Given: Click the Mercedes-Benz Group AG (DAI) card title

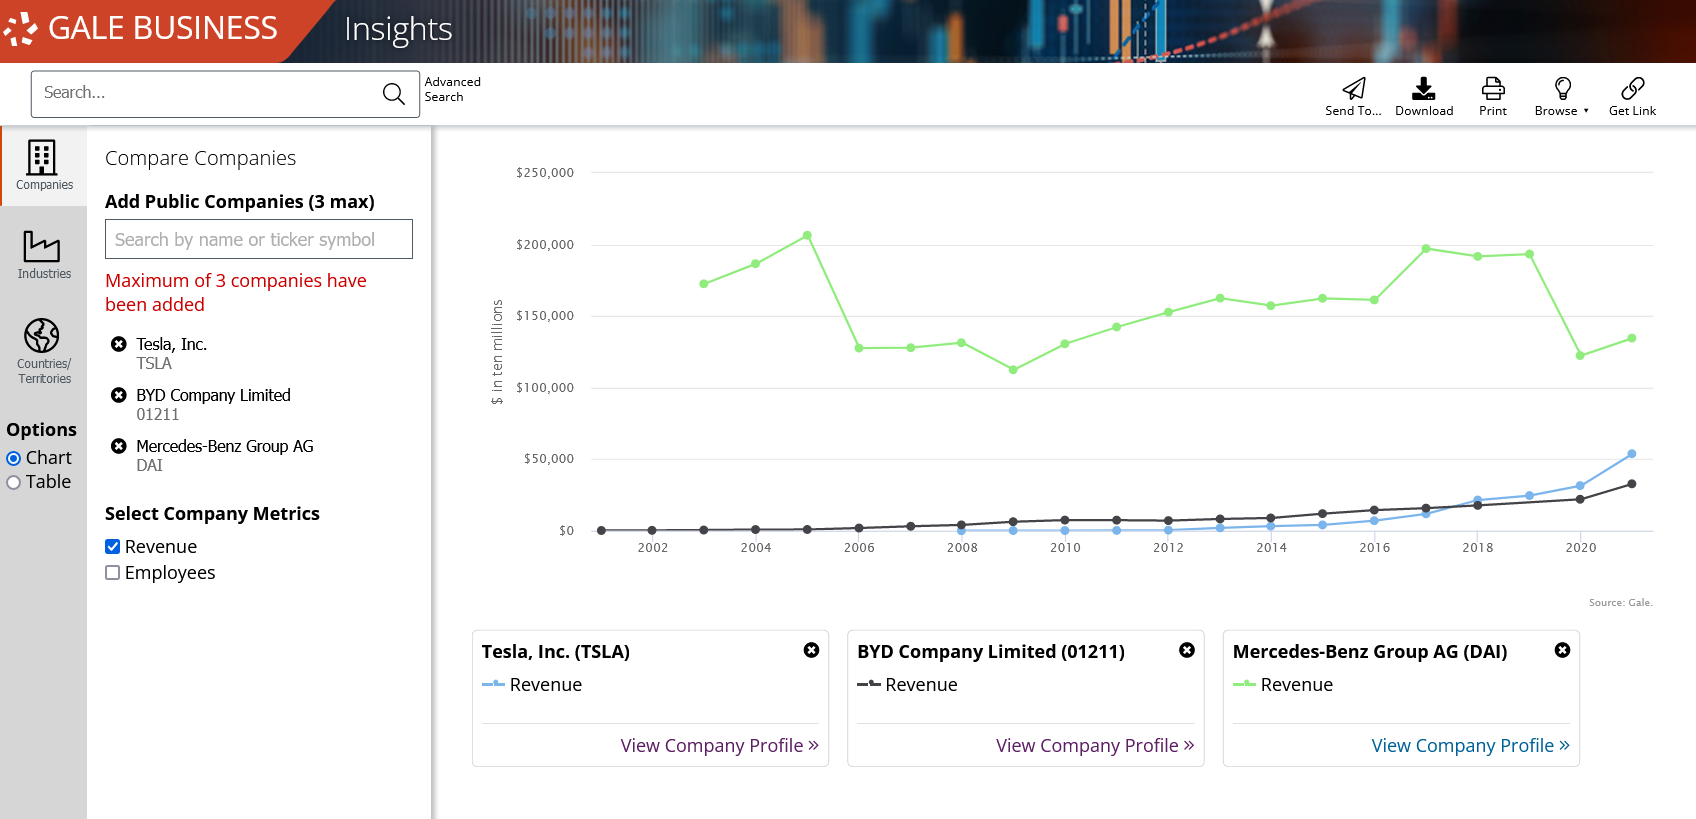Looking at the screenshot, I should (x=1370, y=652).
